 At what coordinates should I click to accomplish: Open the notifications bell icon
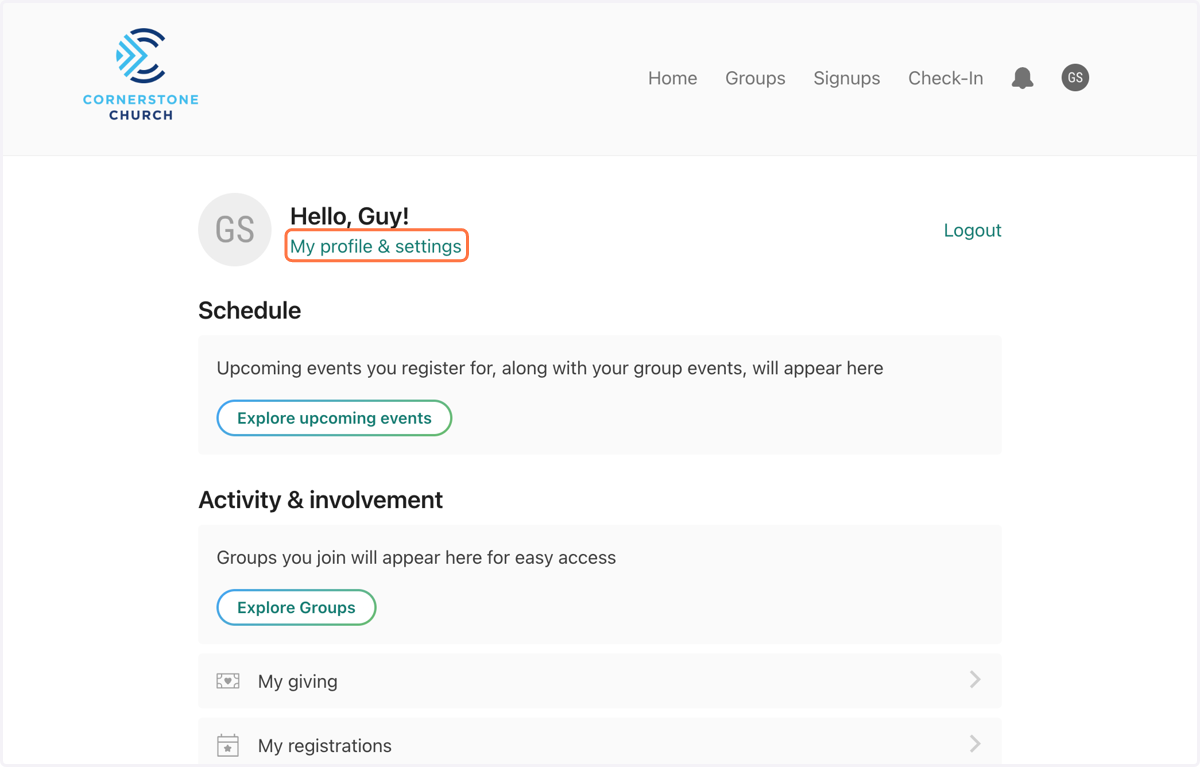(x=1022, y=78)
